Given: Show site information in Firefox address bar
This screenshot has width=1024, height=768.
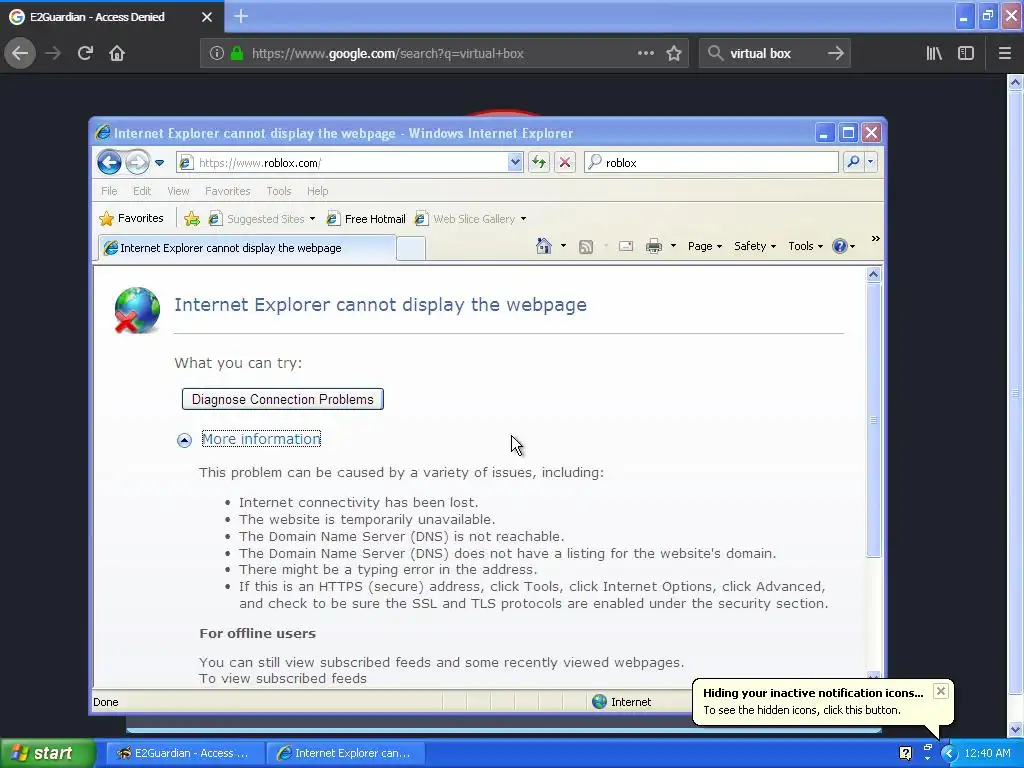Looking at the screenshot, I should click(217, 54).
